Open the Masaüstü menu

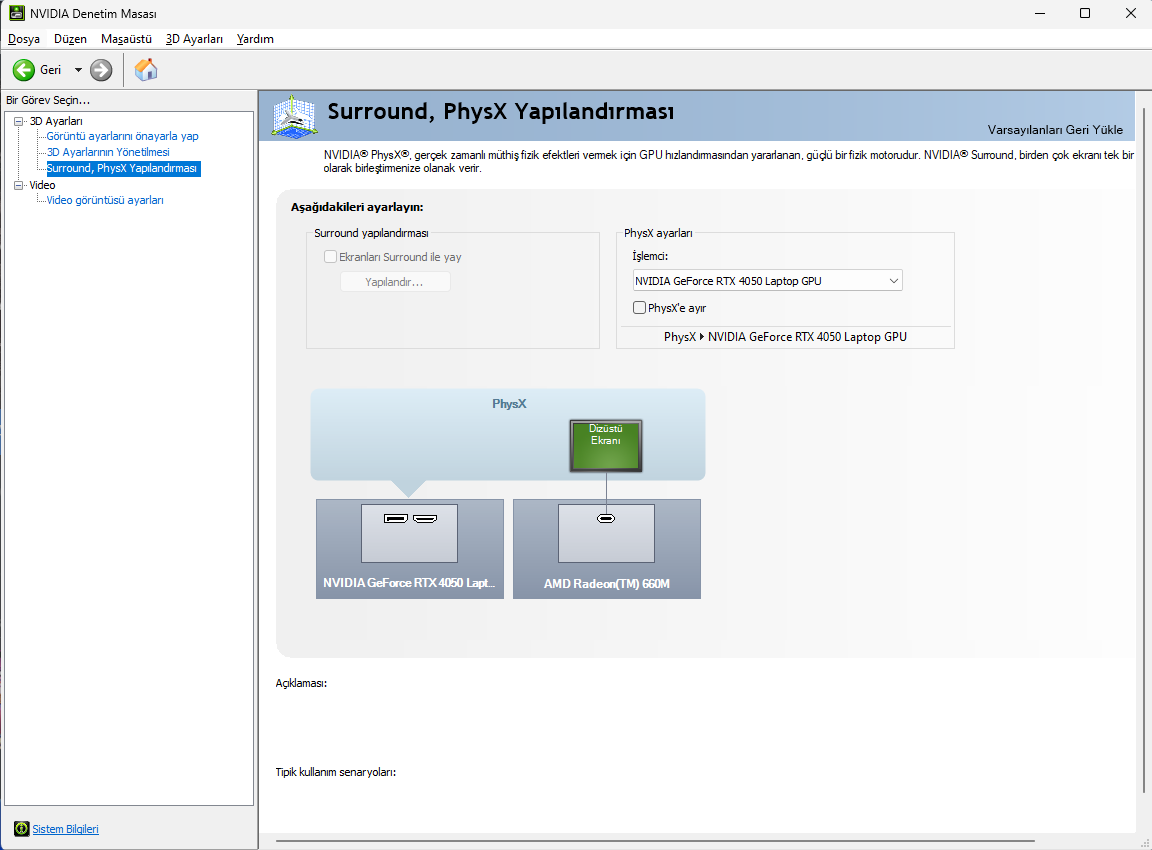(x=126, y=39)
